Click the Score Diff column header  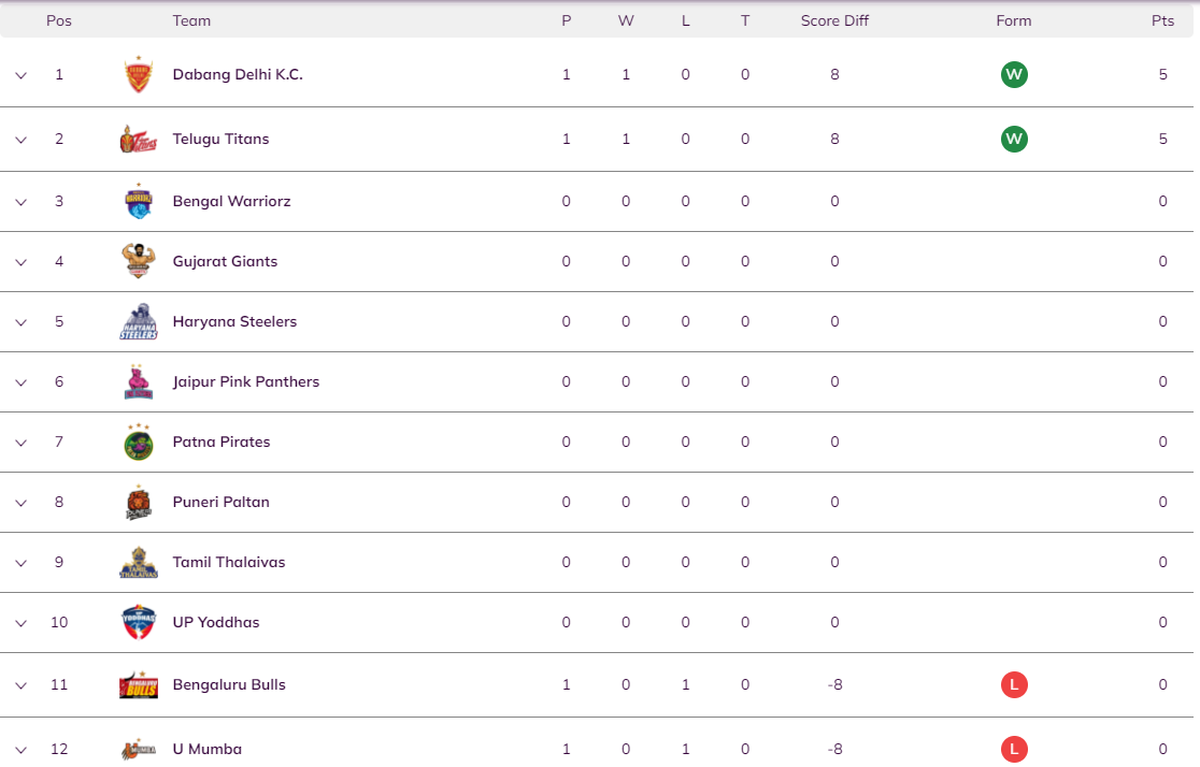coord(834,20)
